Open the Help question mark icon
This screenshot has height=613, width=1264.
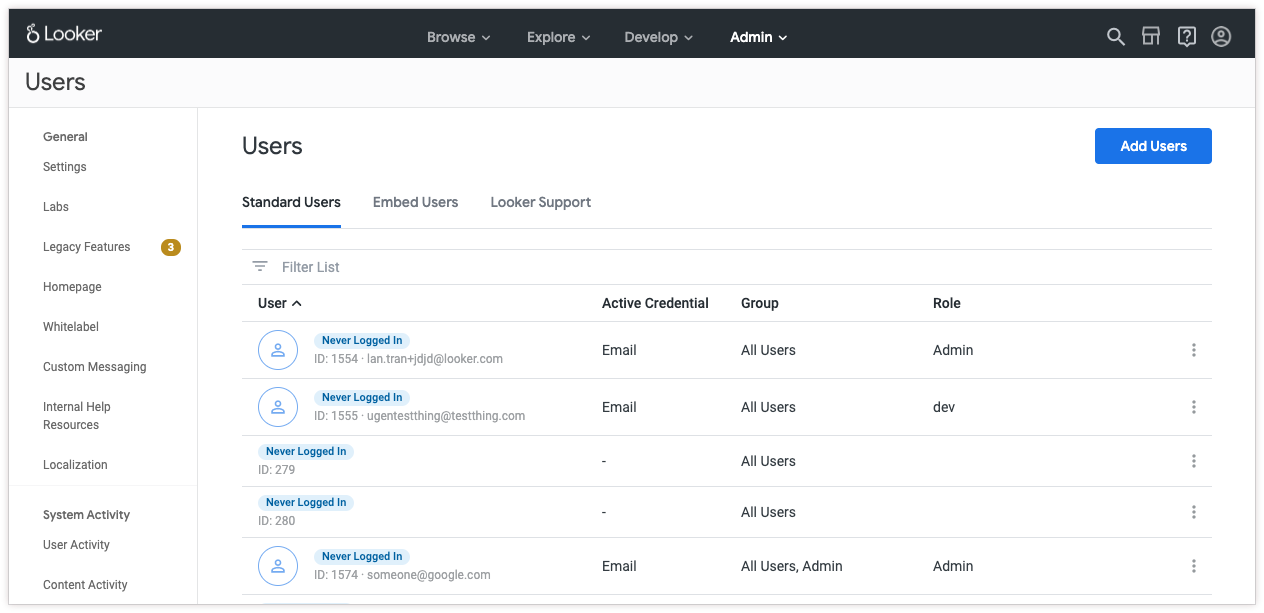tap(1186, 37)
